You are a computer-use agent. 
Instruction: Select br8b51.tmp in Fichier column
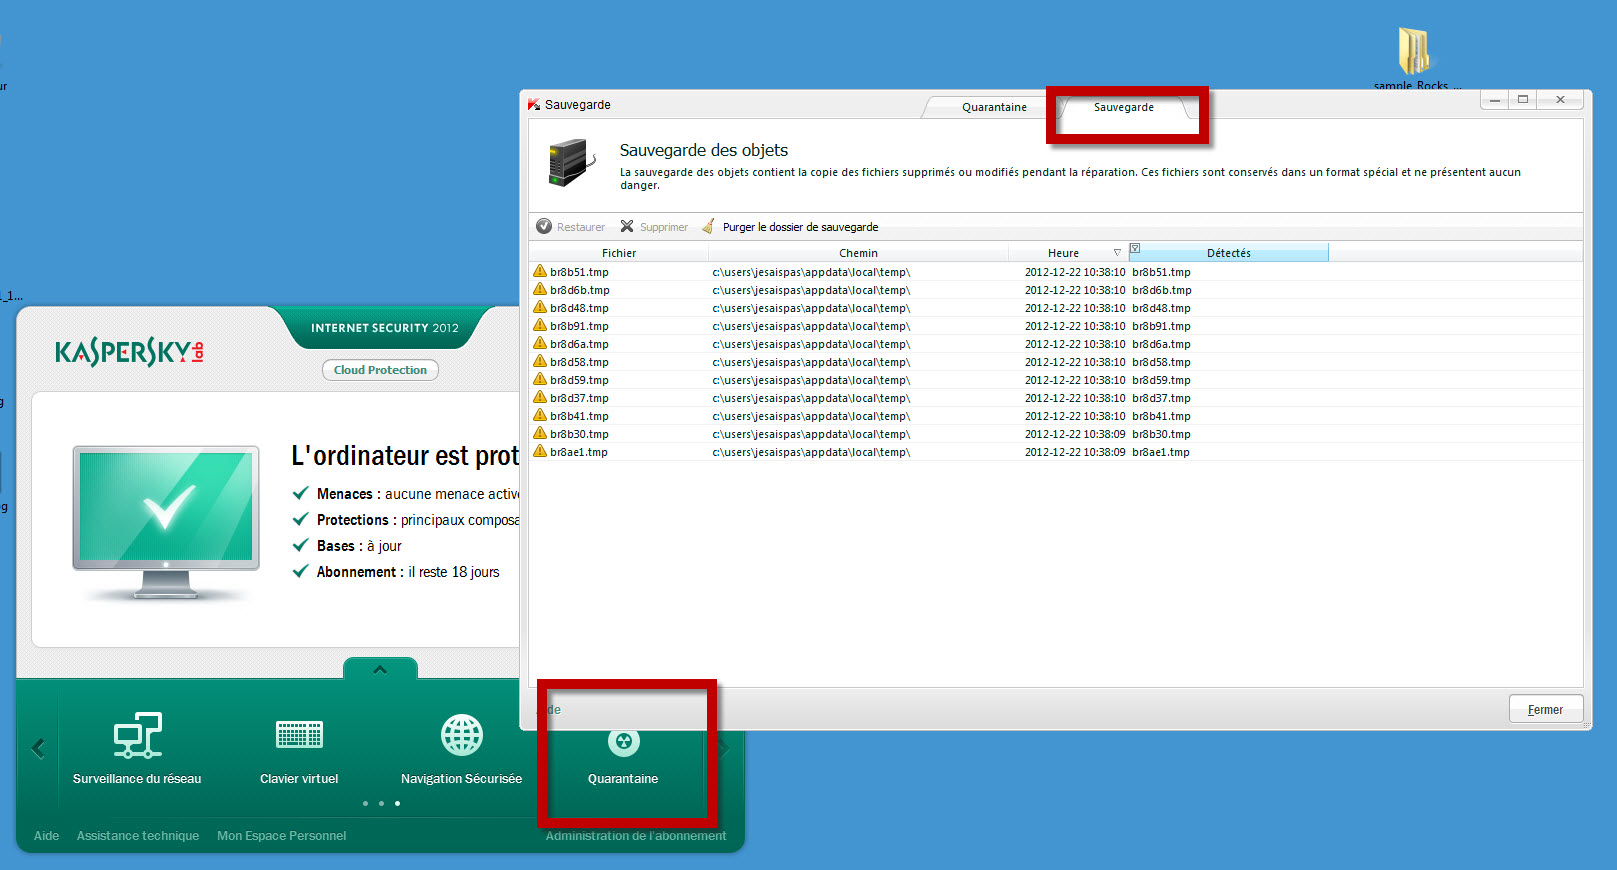pos(579,272)
